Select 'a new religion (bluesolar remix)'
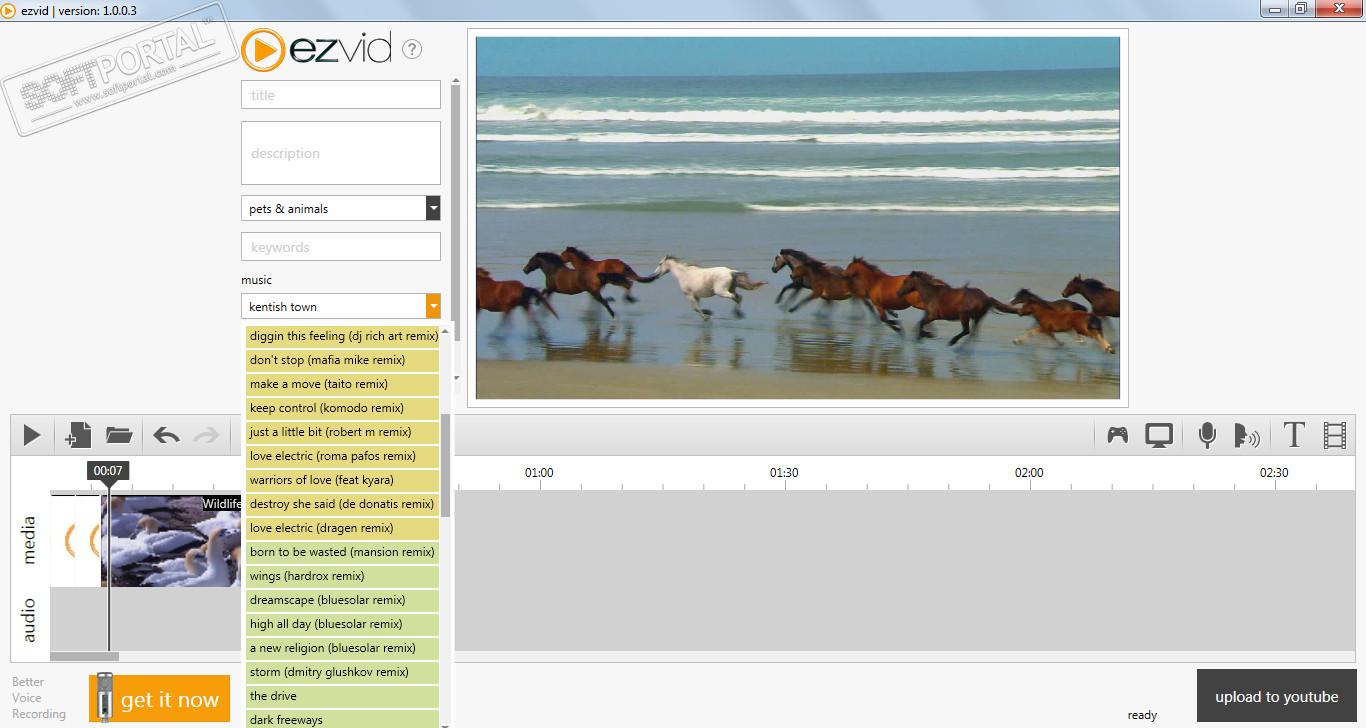 click(x=343, y=648)
